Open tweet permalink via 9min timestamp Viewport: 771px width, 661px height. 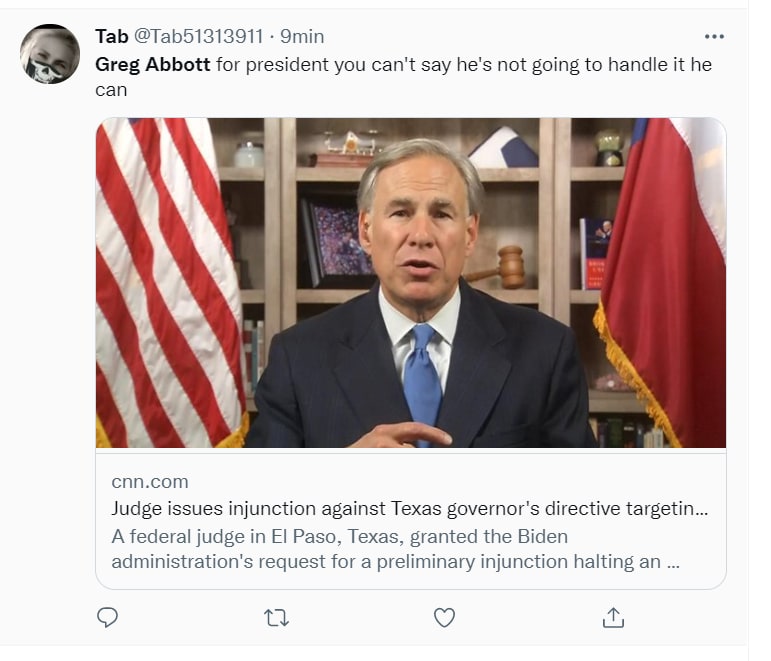[x=302, y=37]
